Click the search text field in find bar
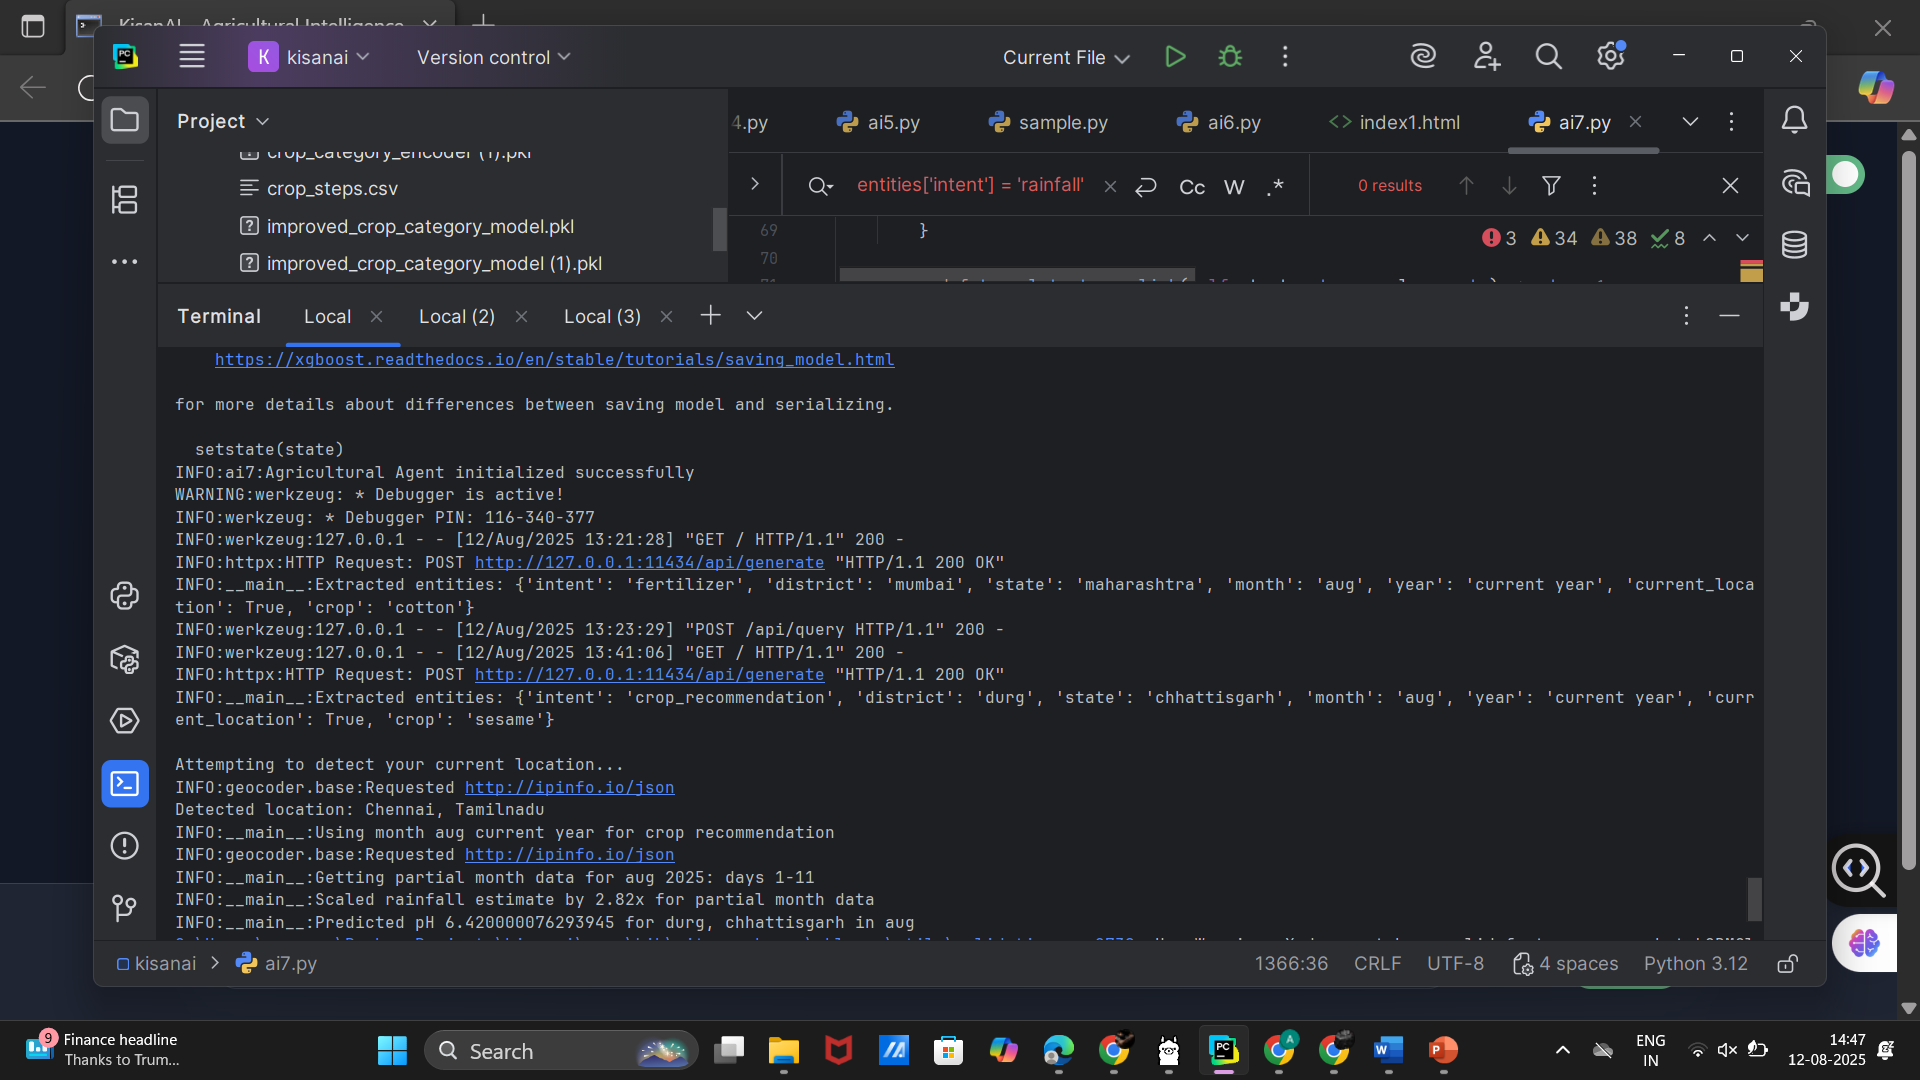Viewport: 1920px width, 1080px height. point(970,185)
